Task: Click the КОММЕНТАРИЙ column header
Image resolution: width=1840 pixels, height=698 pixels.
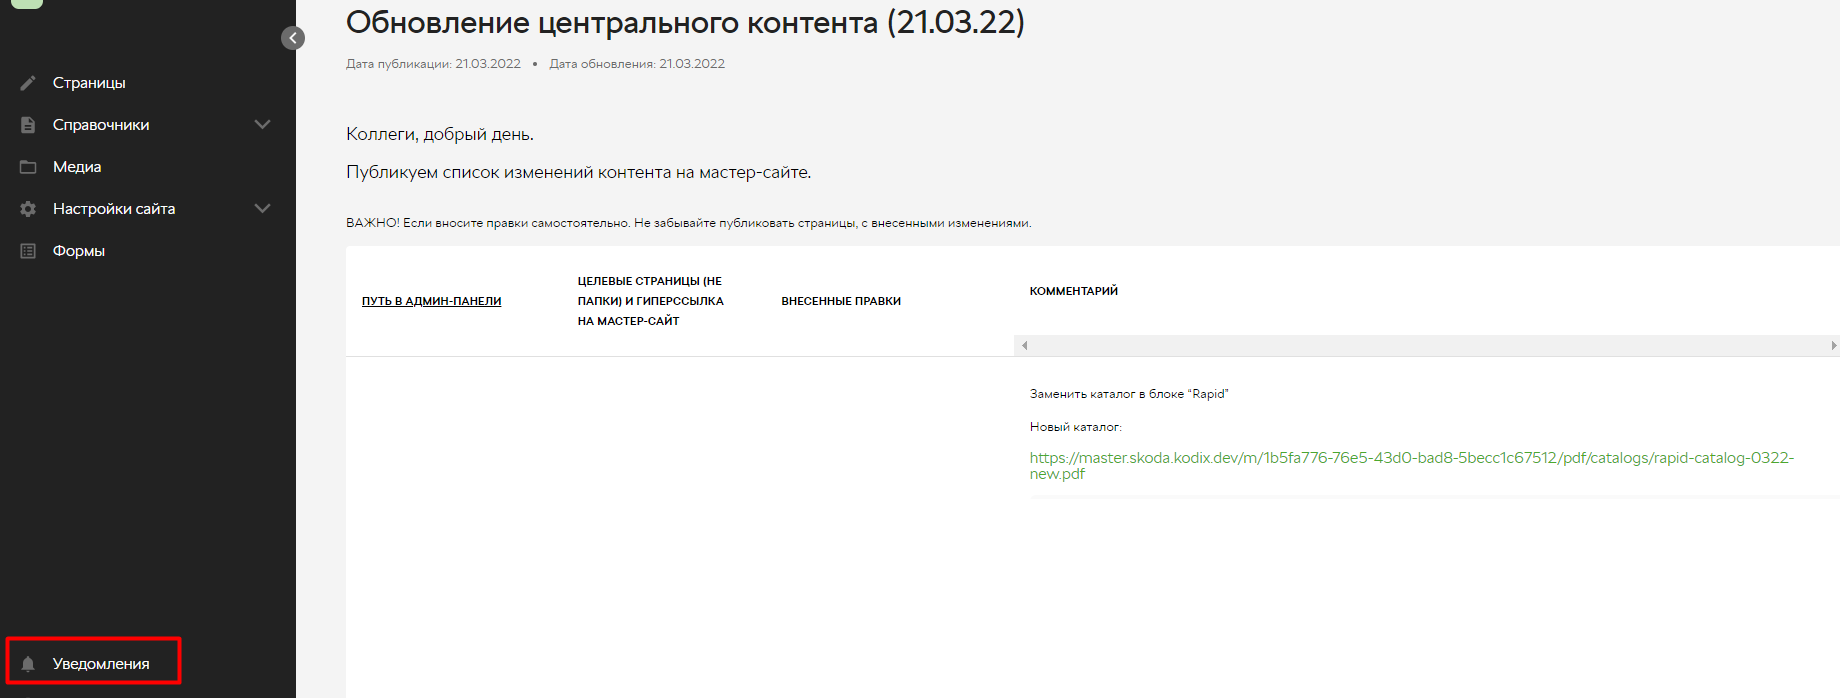Action: coord(1074,291)
